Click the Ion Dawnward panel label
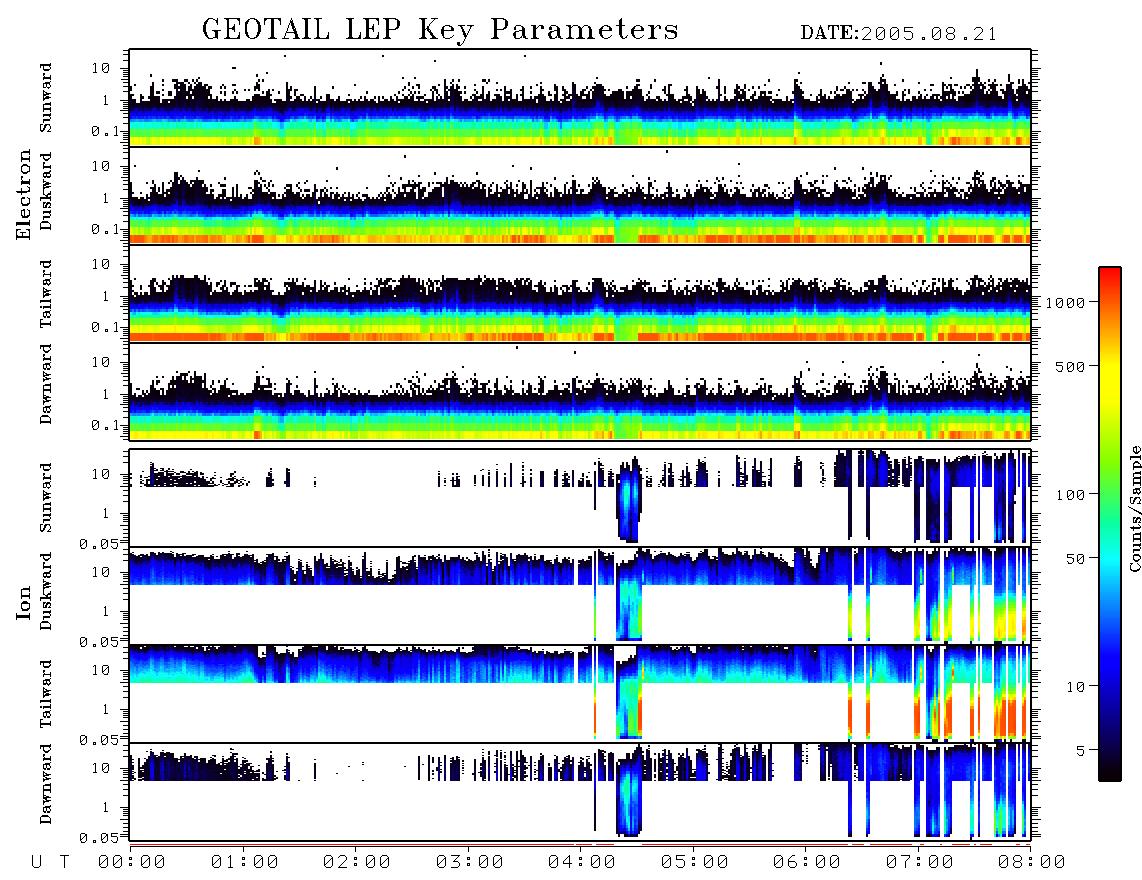This screenshot has width=1142, height=880. (x=46, y=784)
